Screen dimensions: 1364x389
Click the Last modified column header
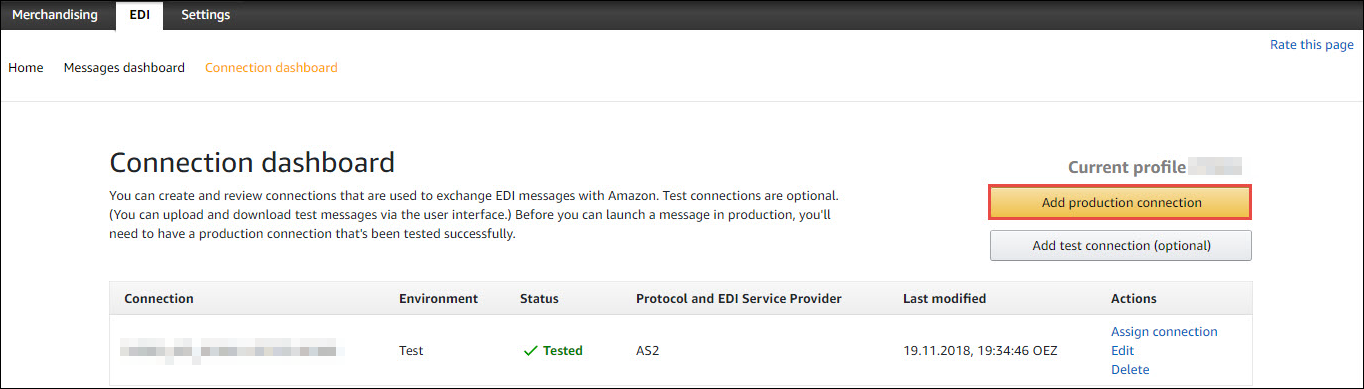[x=944, y=299]
